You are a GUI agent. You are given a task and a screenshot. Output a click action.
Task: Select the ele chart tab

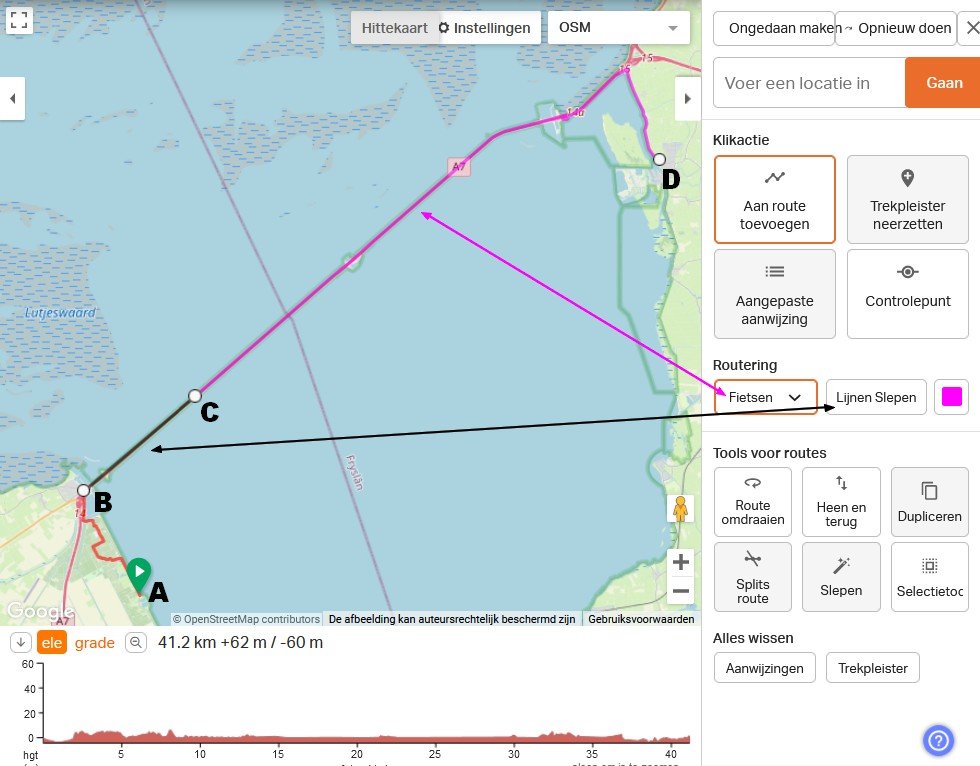pyautogui.click(x=52, y=642)
